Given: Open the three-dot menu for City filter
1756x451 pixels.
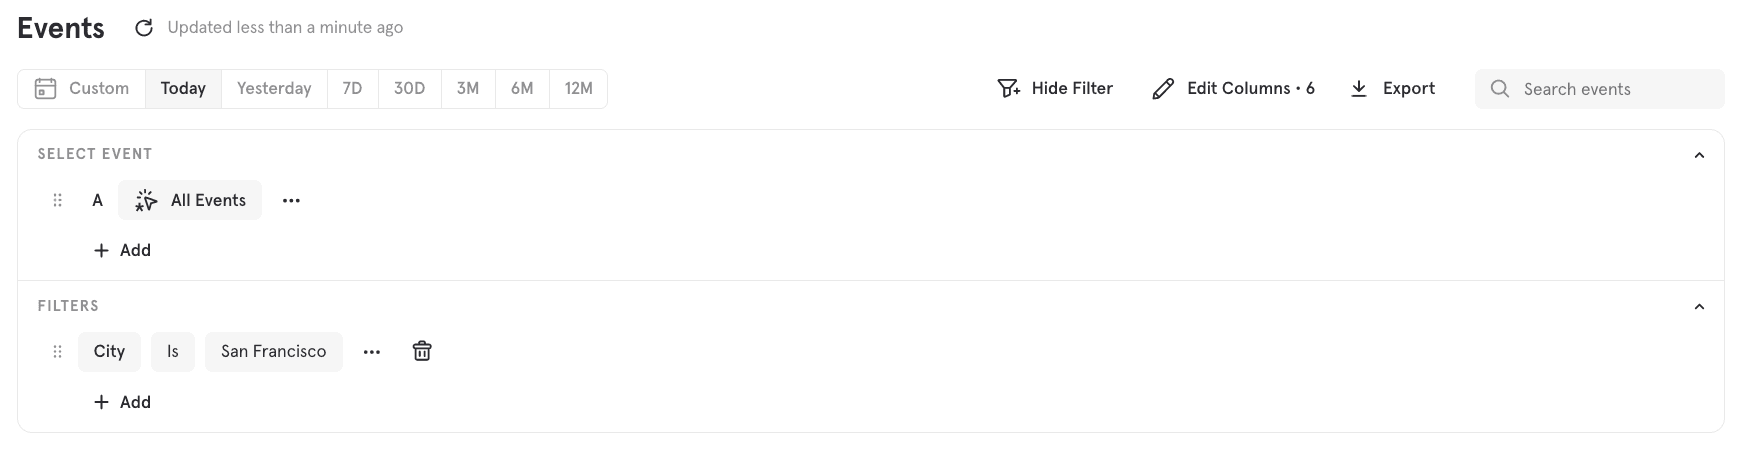Looking at the screenshot, I should point(372,352).
